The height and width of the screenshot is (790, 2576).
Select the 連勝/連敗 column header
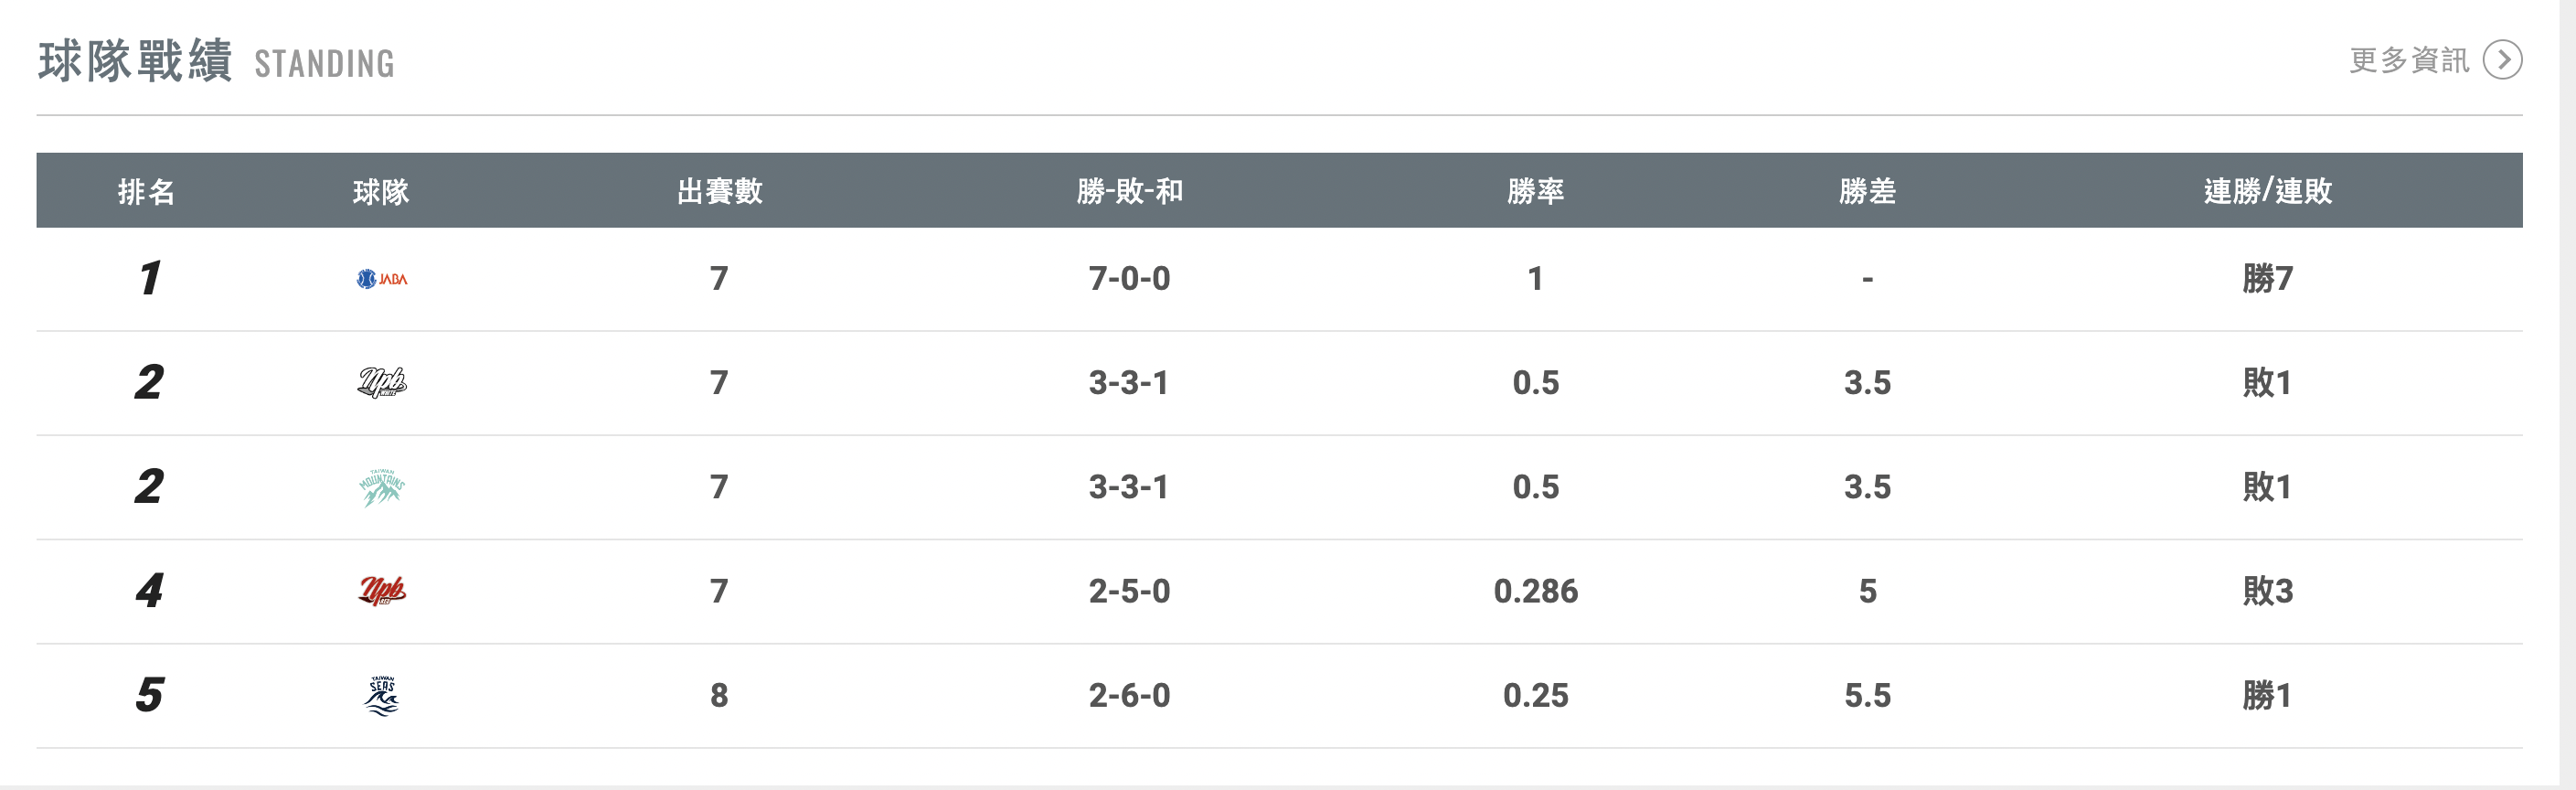pos(2267,191)
